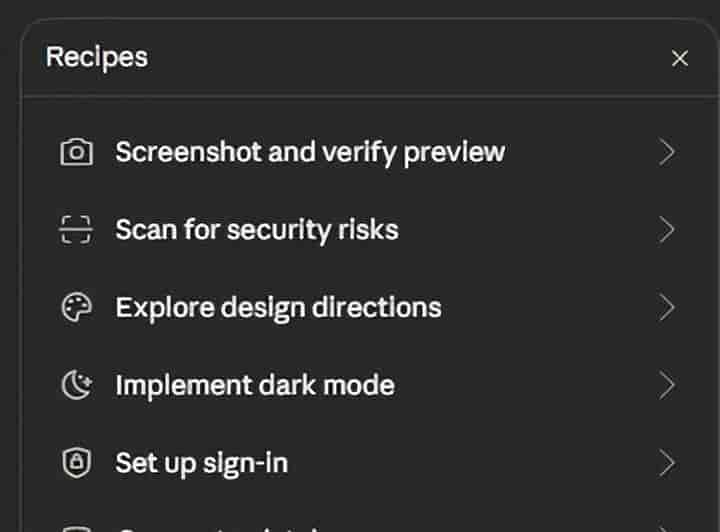Expand the Set up sign-in chevron
This screenshot has width=720, height=532.
pyautogui.click(x=667, y=463)
